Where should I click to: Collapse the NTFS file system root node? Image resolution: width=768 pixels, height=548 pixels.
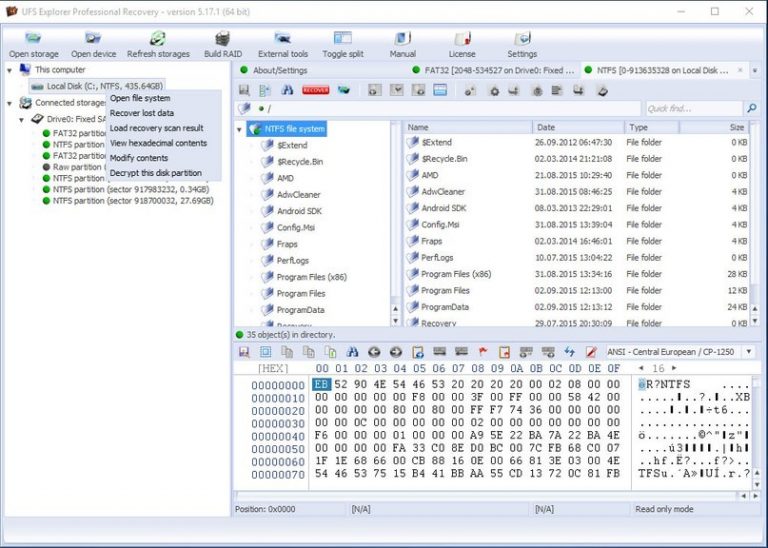(239, 130)
